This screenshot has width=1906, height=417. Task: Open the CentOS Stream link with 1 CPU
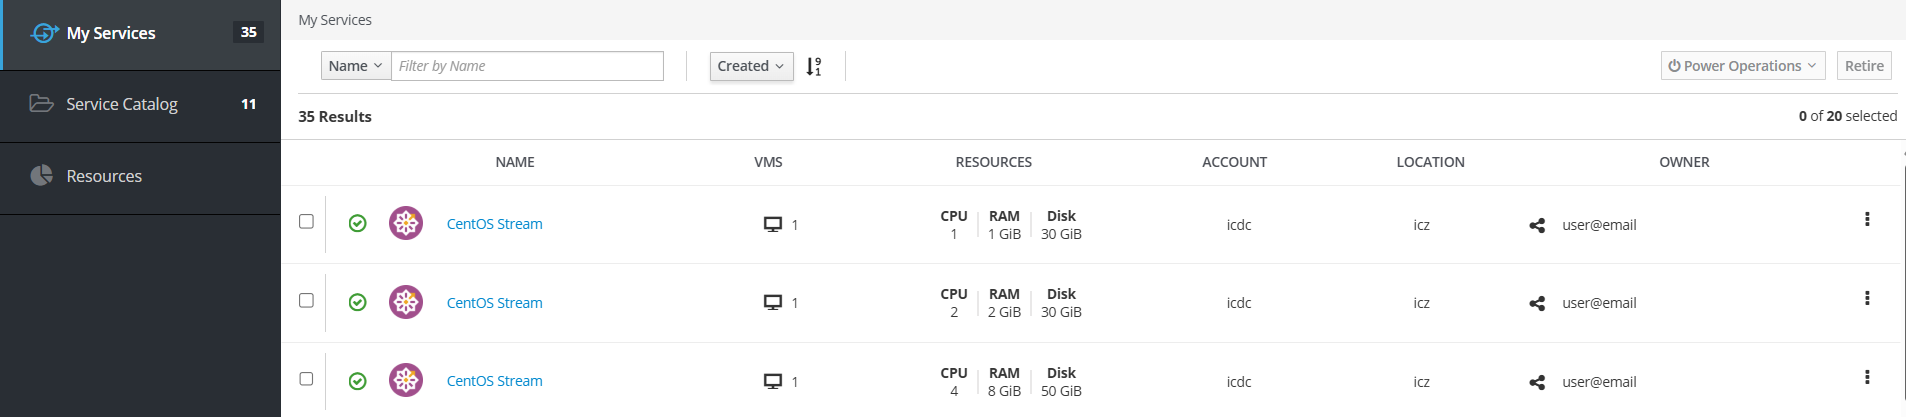coord(494,224)
